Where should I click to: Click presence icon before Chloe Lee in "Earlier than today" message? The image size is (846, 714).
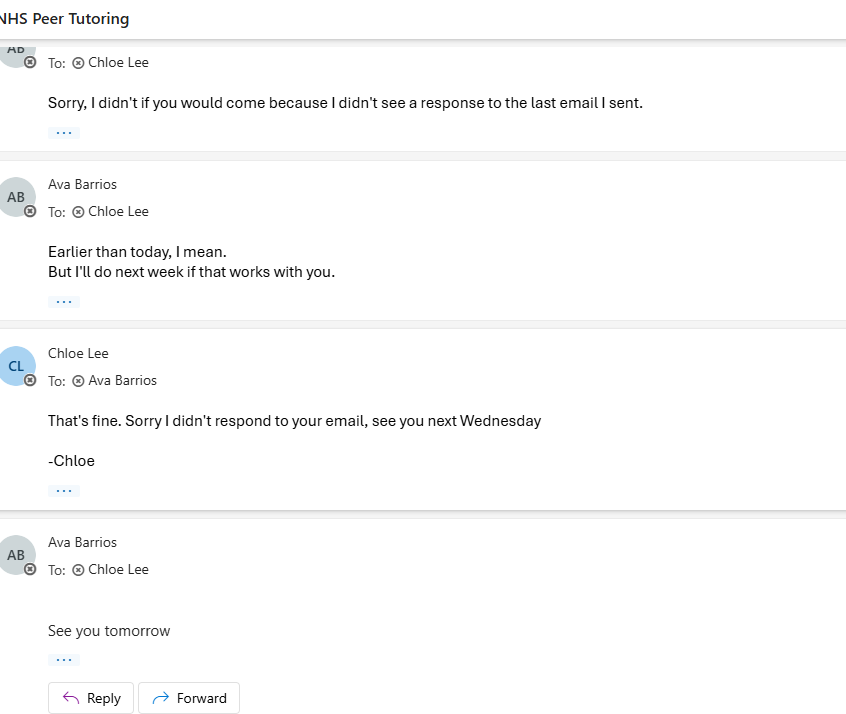click(x=78, y=212)
